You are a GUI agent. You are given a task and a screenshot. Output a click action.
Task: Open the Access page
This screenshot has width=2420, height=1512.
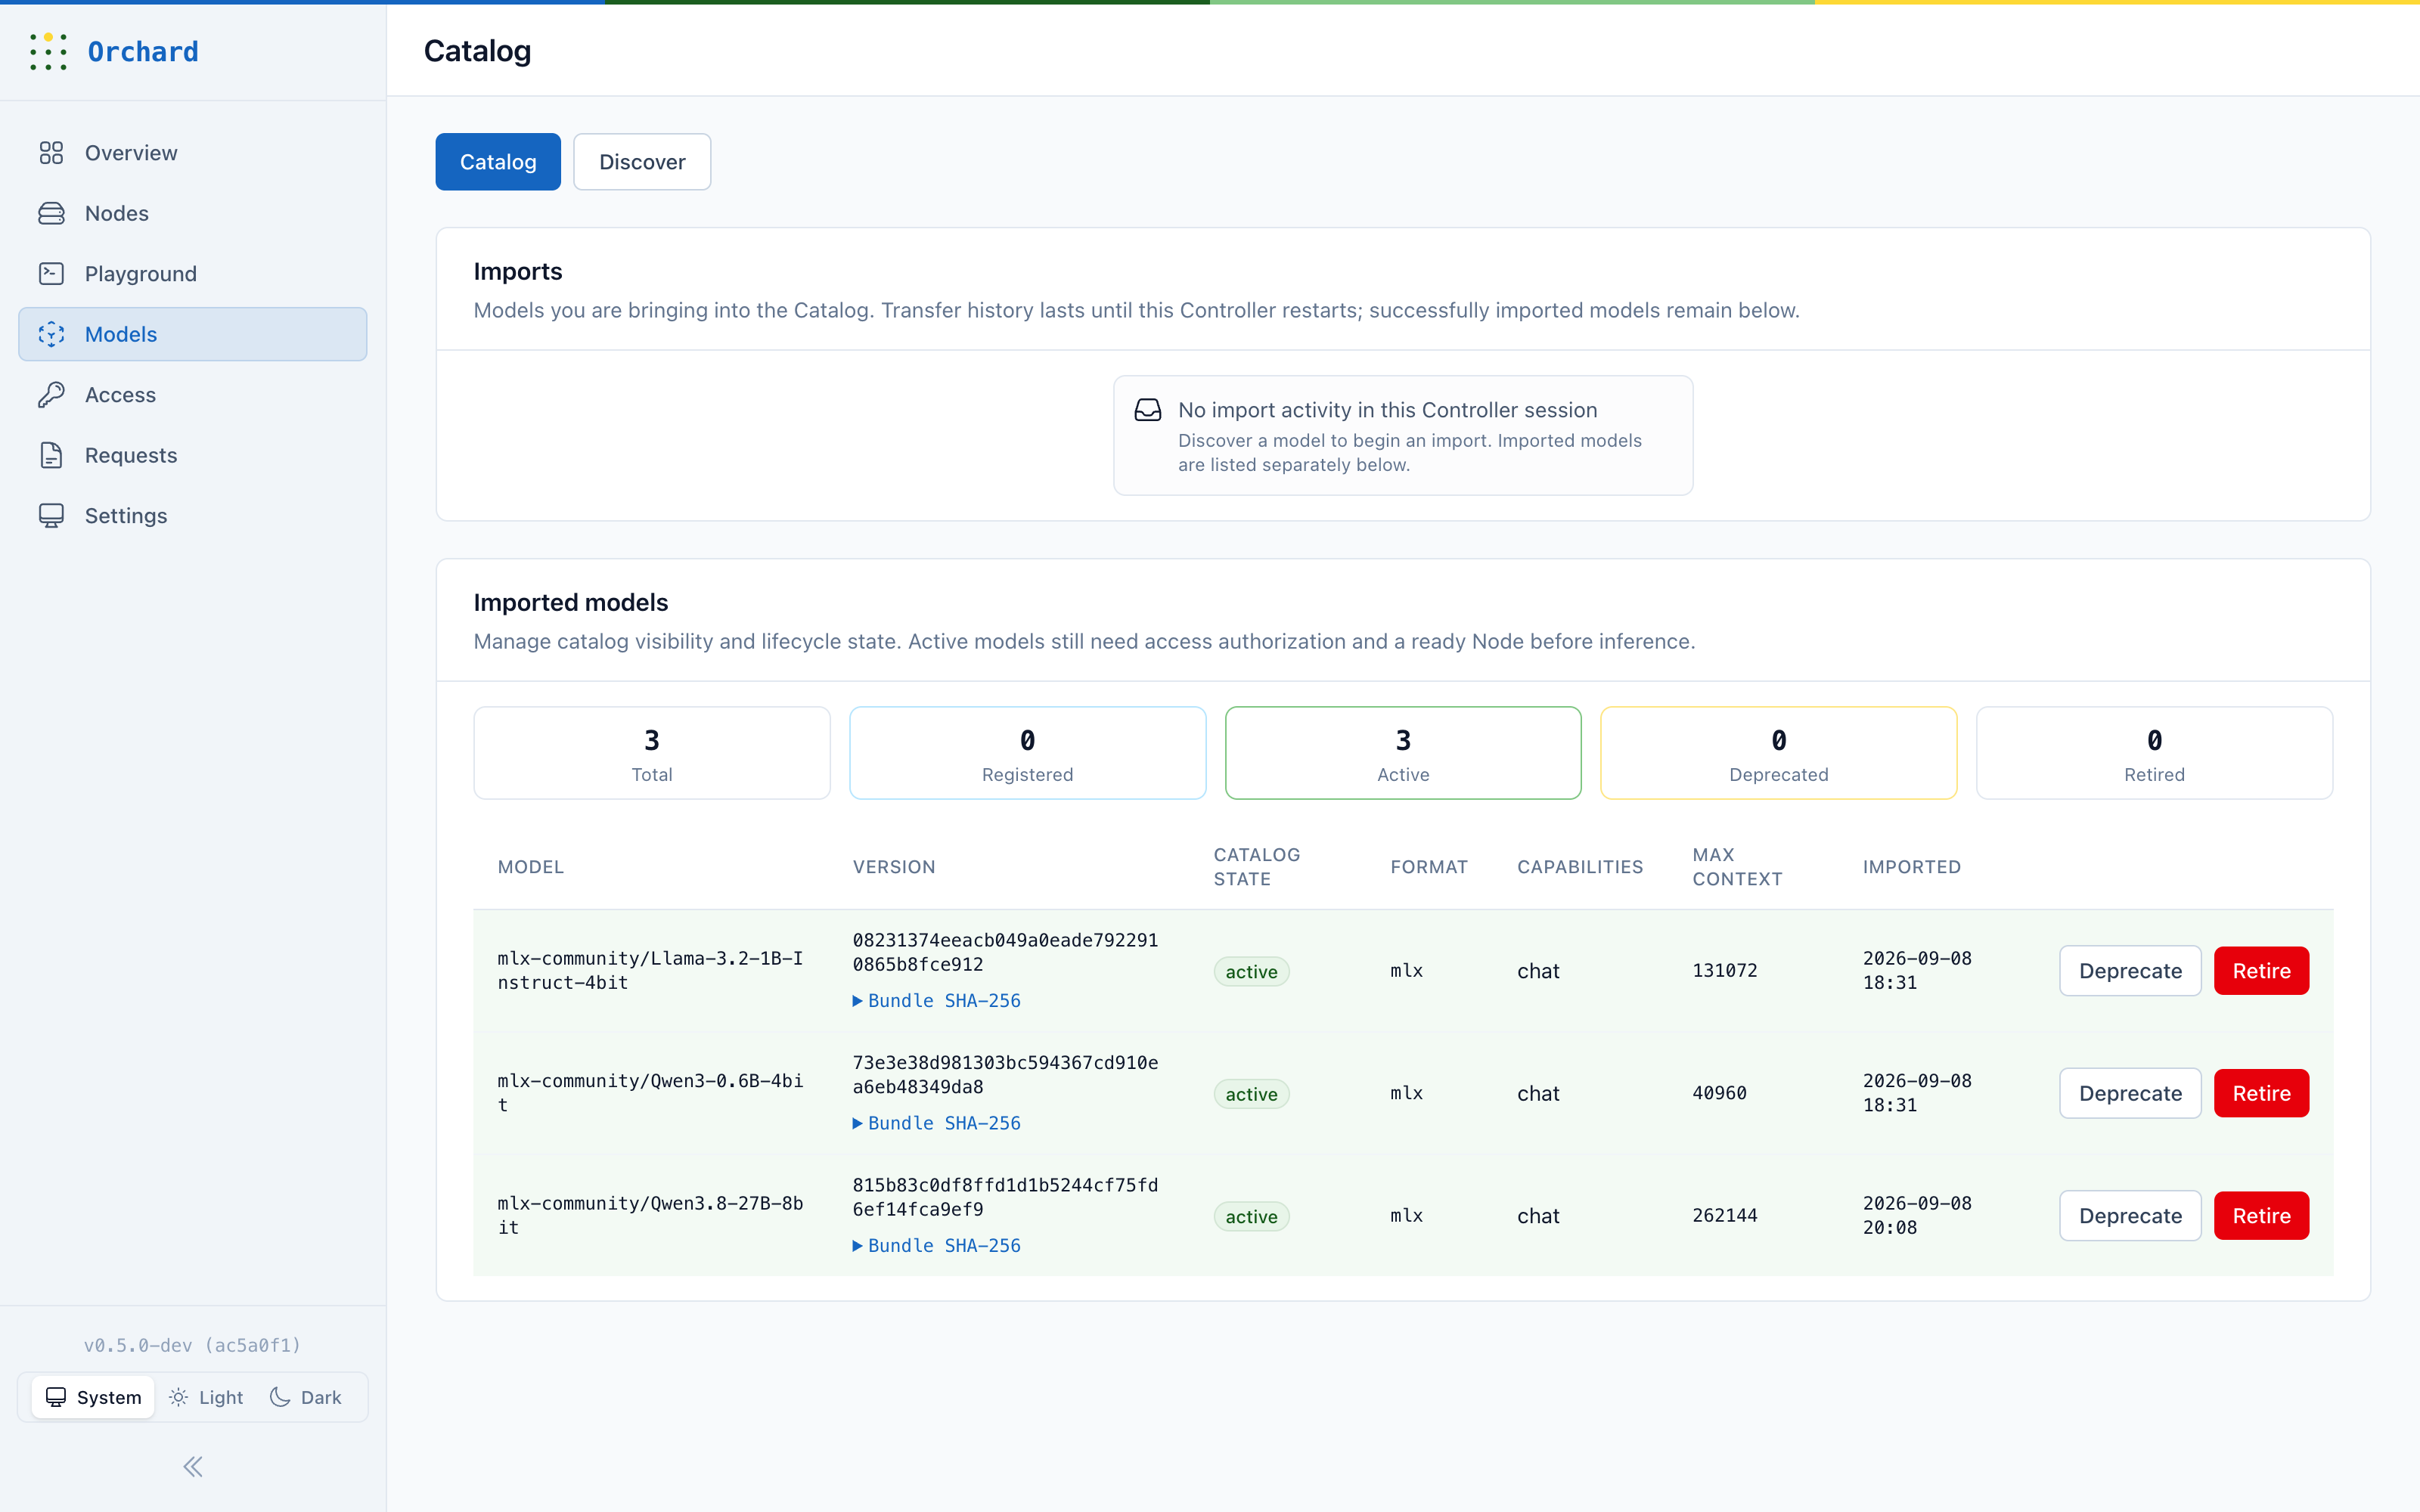tap(193, 395)
